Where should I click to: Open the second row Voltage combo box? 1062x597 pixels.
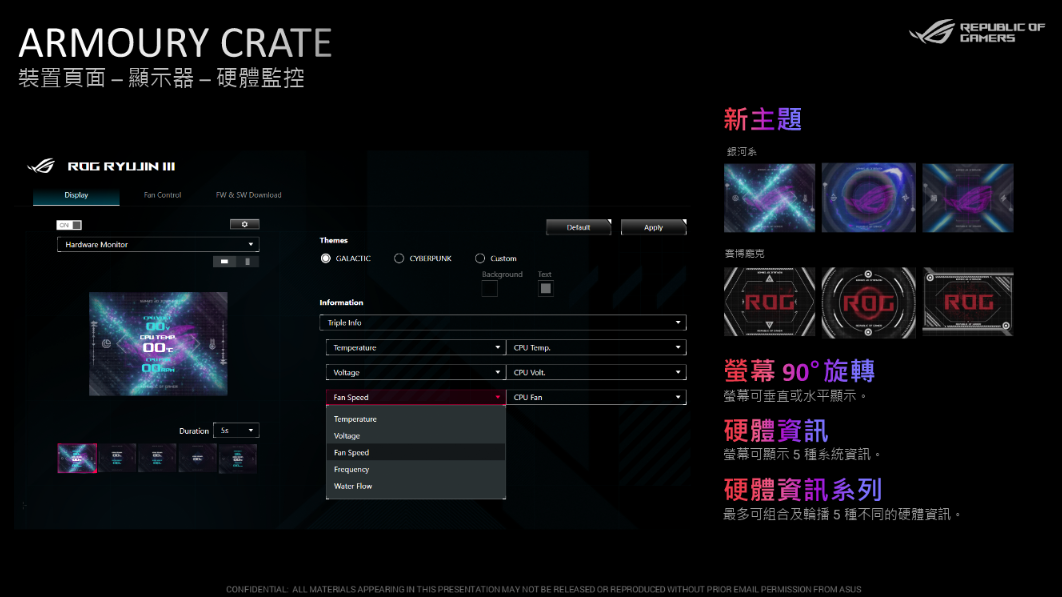(415, 372)
